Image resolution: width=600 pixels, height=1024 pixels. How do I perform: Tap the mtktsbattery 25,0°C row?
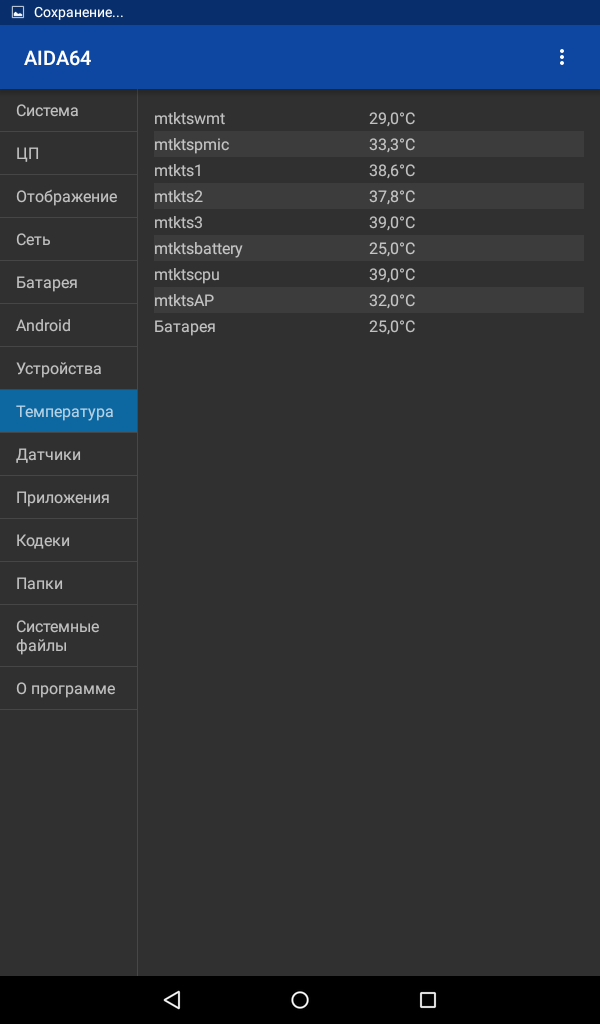369,248
